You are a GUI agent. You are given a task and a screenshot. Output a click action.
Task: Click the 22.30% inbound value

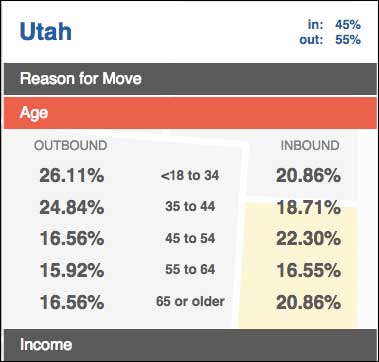tap(309, 239)
